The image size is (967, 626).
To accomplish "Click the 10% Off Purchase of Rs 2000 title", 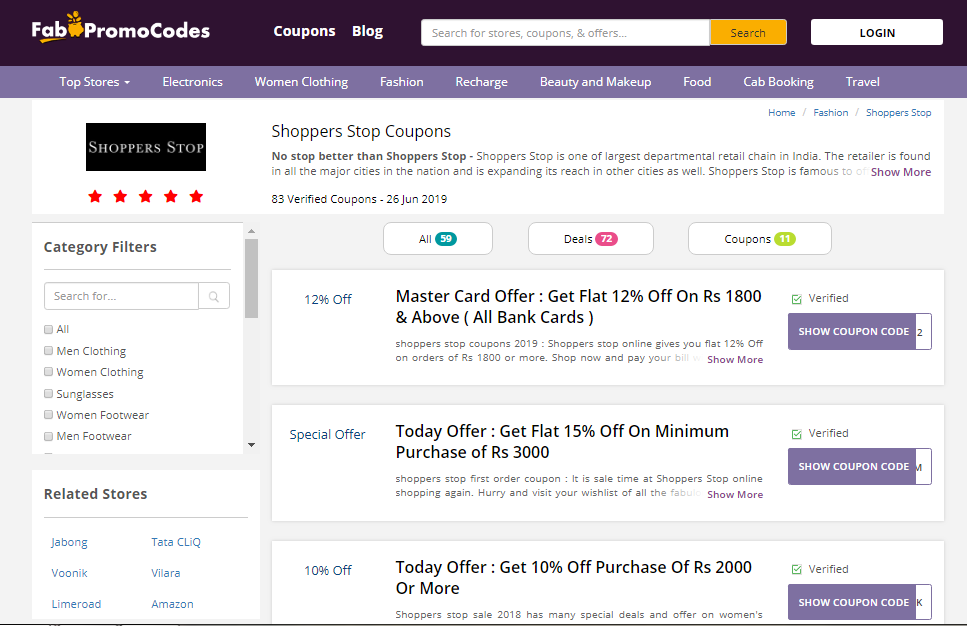I will click(574, 577).
